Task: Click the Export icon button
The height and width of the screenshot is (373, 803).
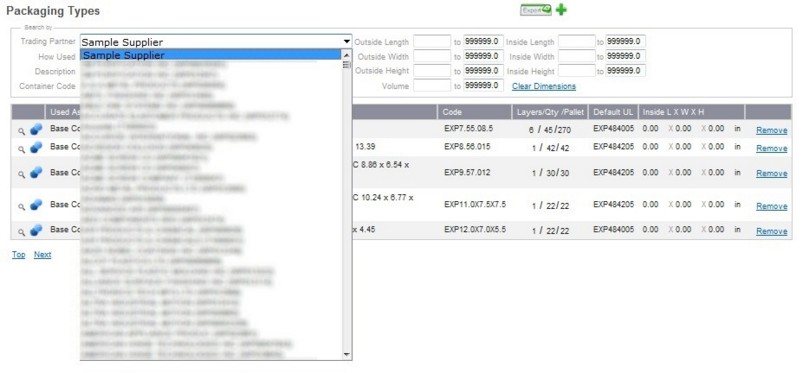Action: (x=536, y=10)
